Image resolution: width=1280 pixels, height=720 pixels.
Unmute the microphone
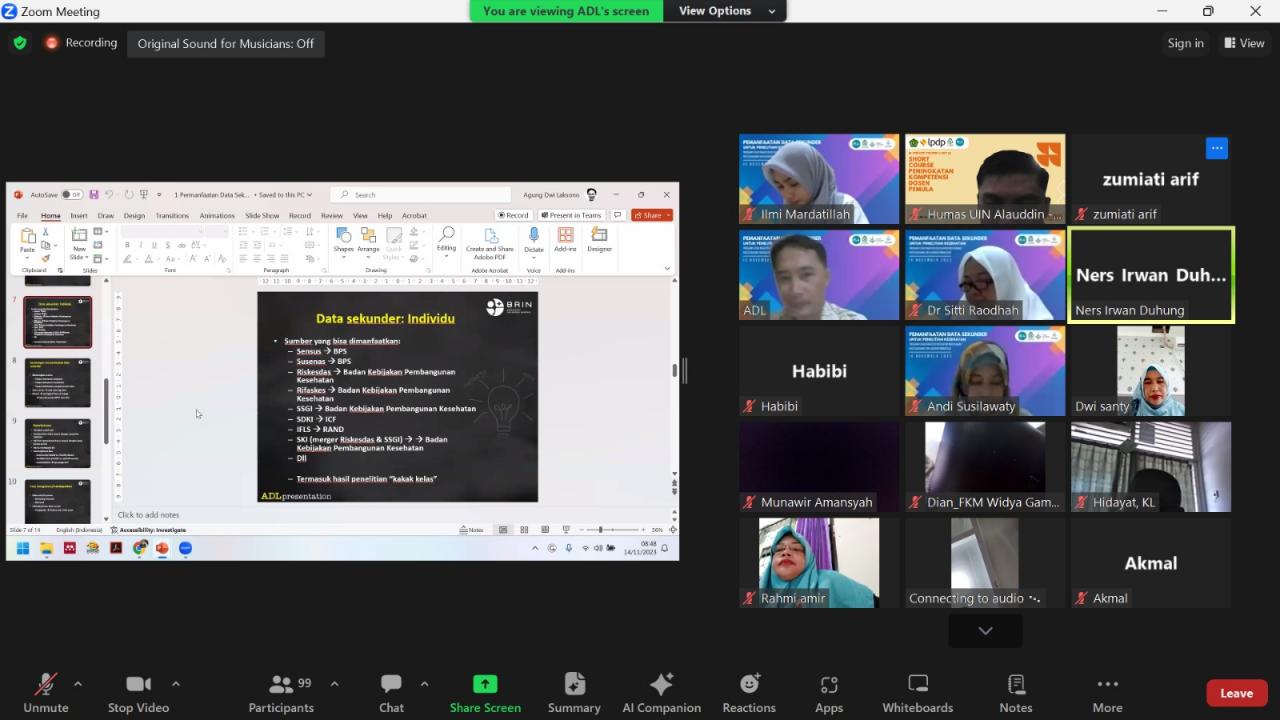tap(45, 692)
